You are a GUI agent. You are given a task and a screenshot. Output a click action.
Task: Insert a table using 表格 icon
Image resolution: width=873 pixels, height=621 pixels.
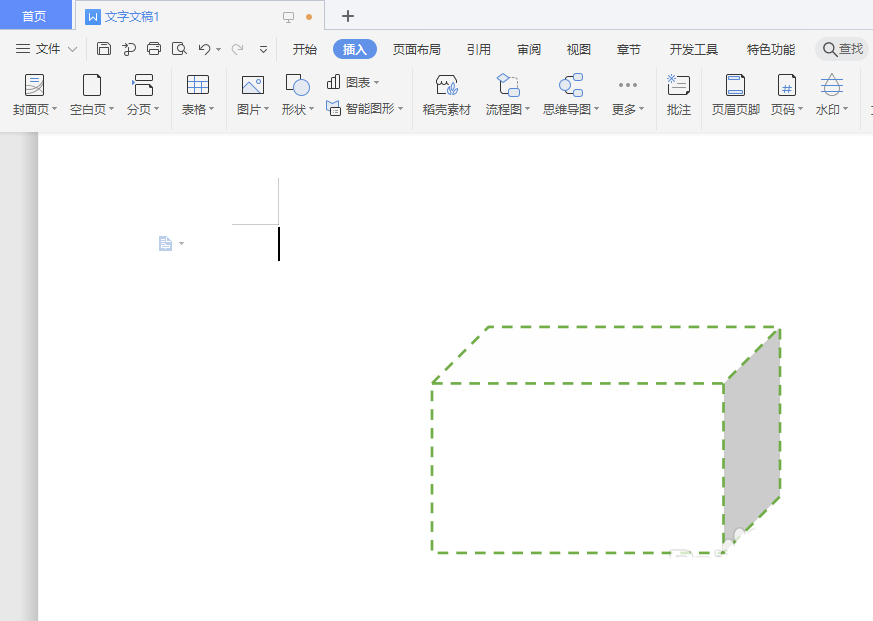[x=198, y=95]
